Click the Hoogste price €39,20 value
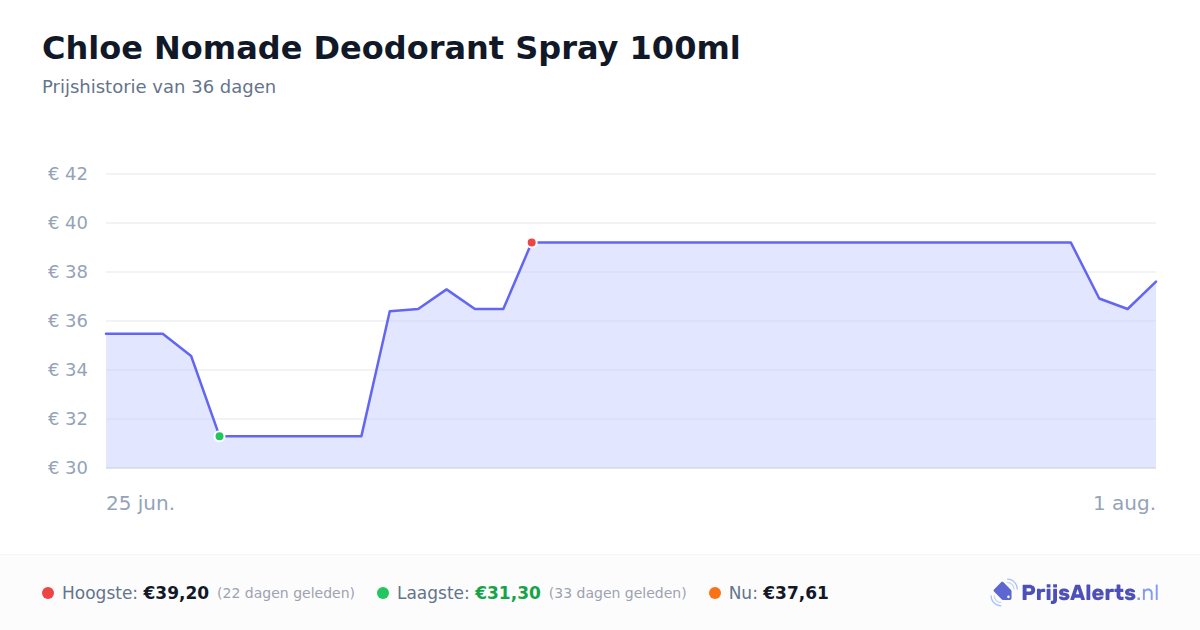The height and width of the screenshot is (630, 1200). [176, 593]
